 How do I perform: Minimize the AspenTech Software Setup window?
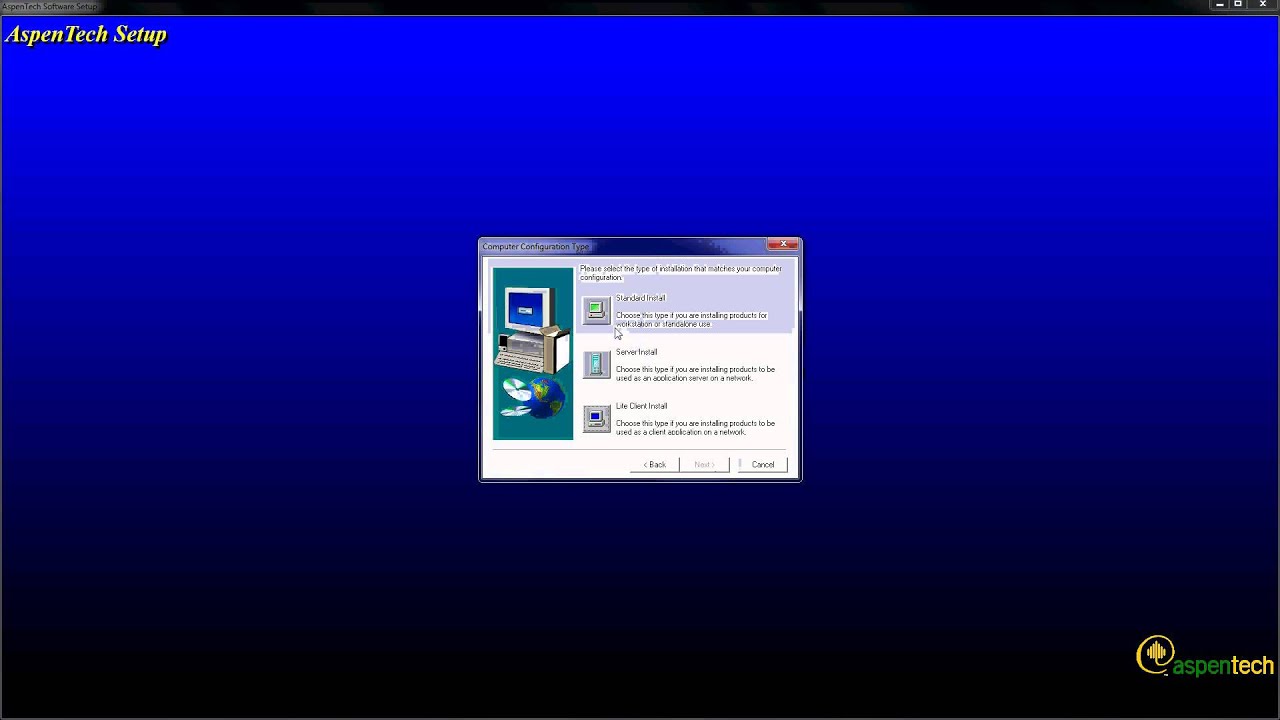[x=1220, y=5]
